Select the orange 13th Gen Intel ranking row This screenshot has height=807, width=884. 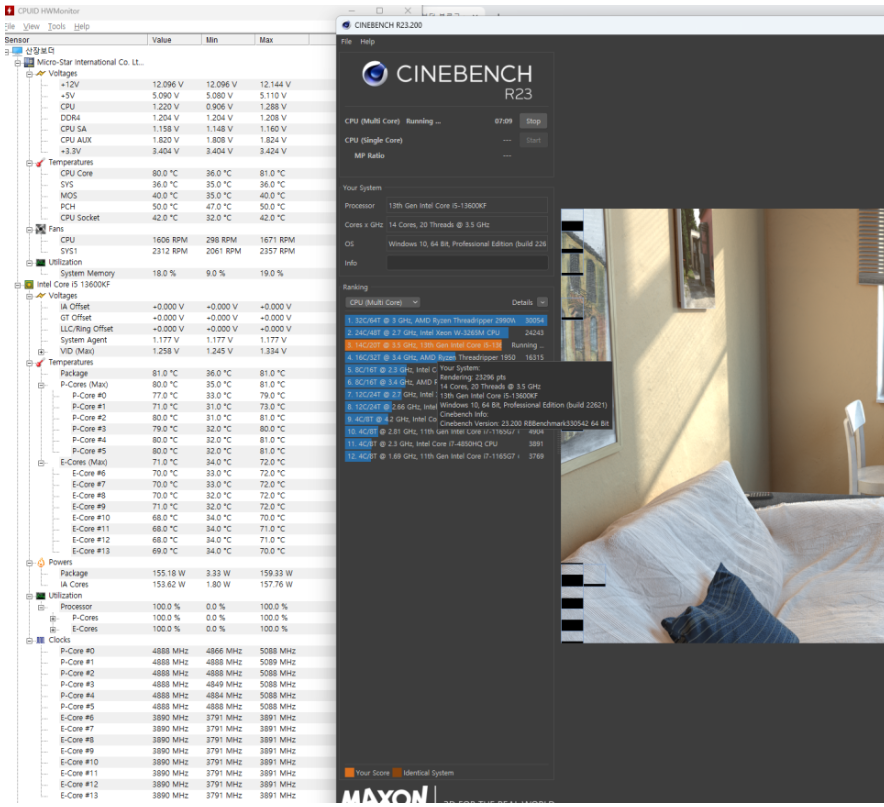coord(445,345)
